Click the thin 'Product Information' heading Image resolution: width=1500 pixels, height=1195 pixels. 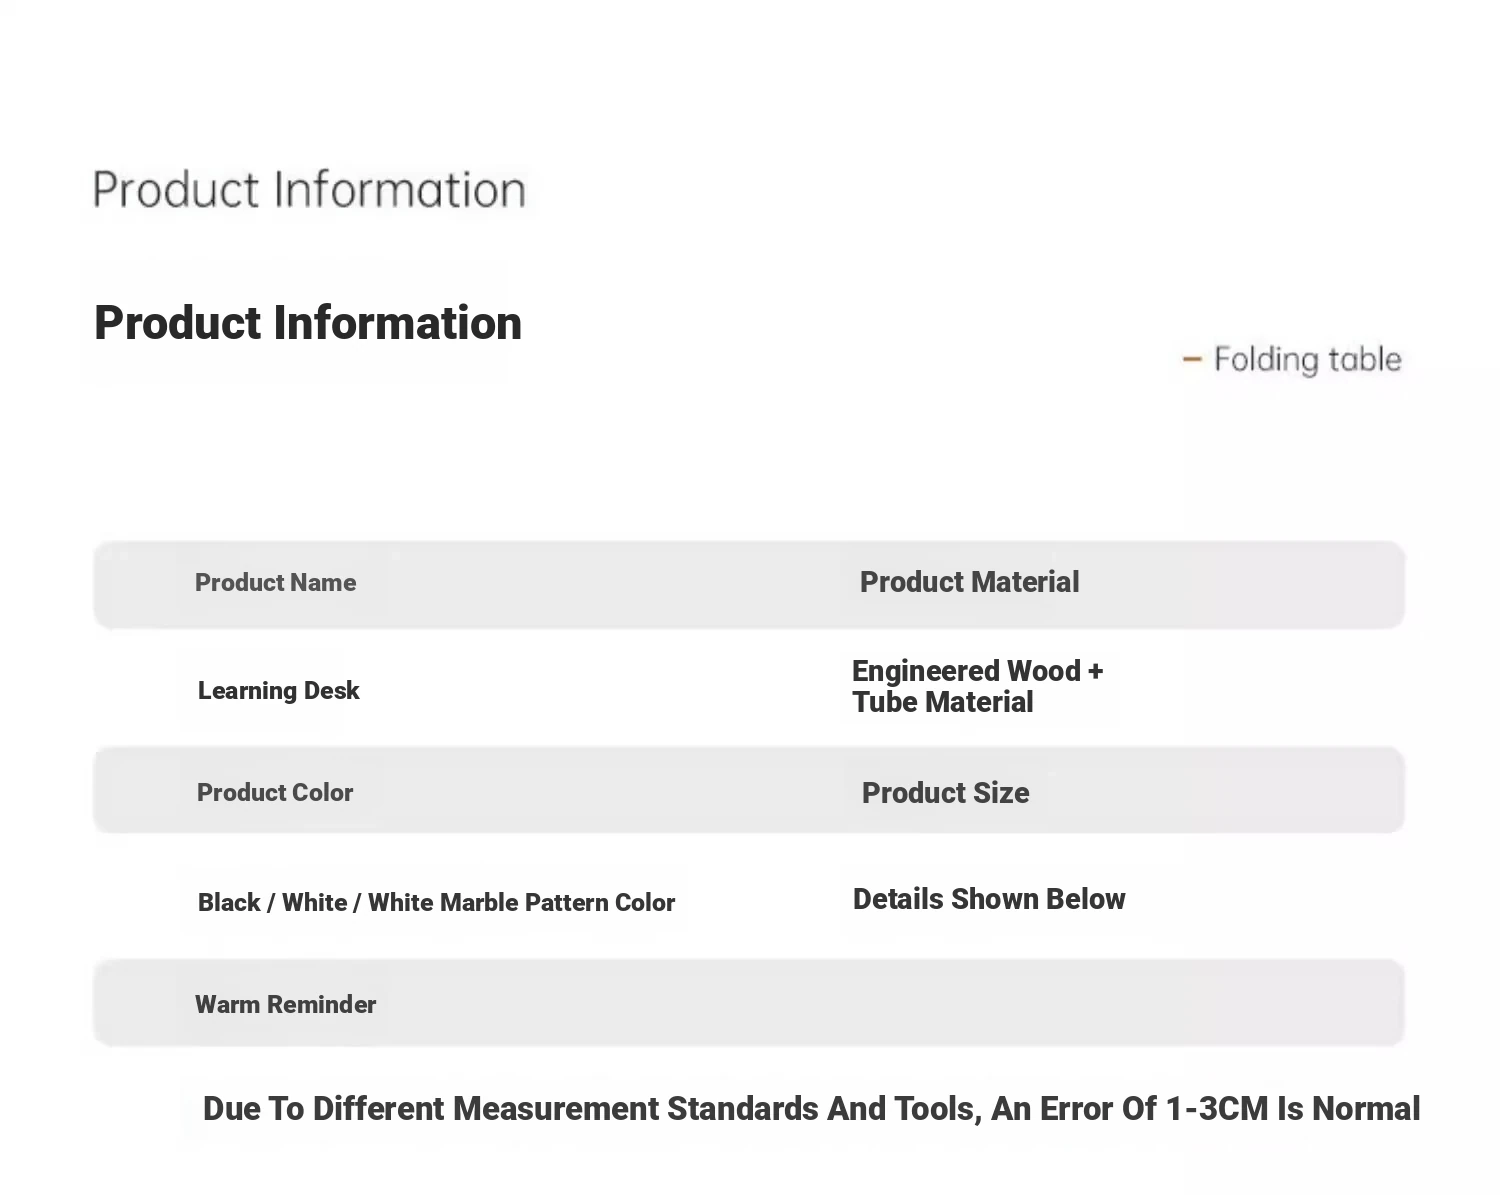tap(309, 190)
